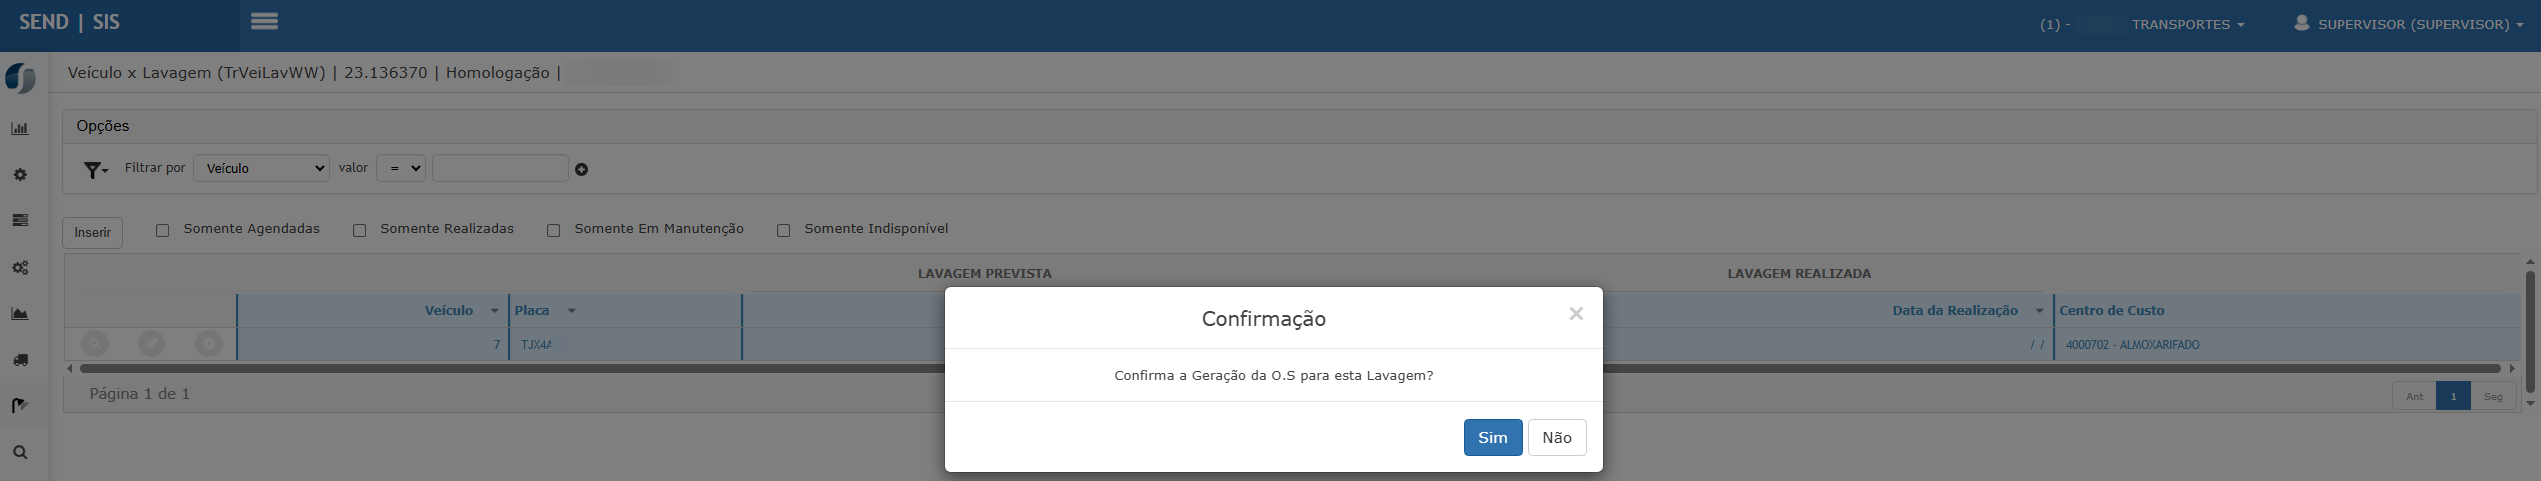This screenshot has height=481, width=2541.
Task: Click the funnel filter icon
Action: click(95, 170)
